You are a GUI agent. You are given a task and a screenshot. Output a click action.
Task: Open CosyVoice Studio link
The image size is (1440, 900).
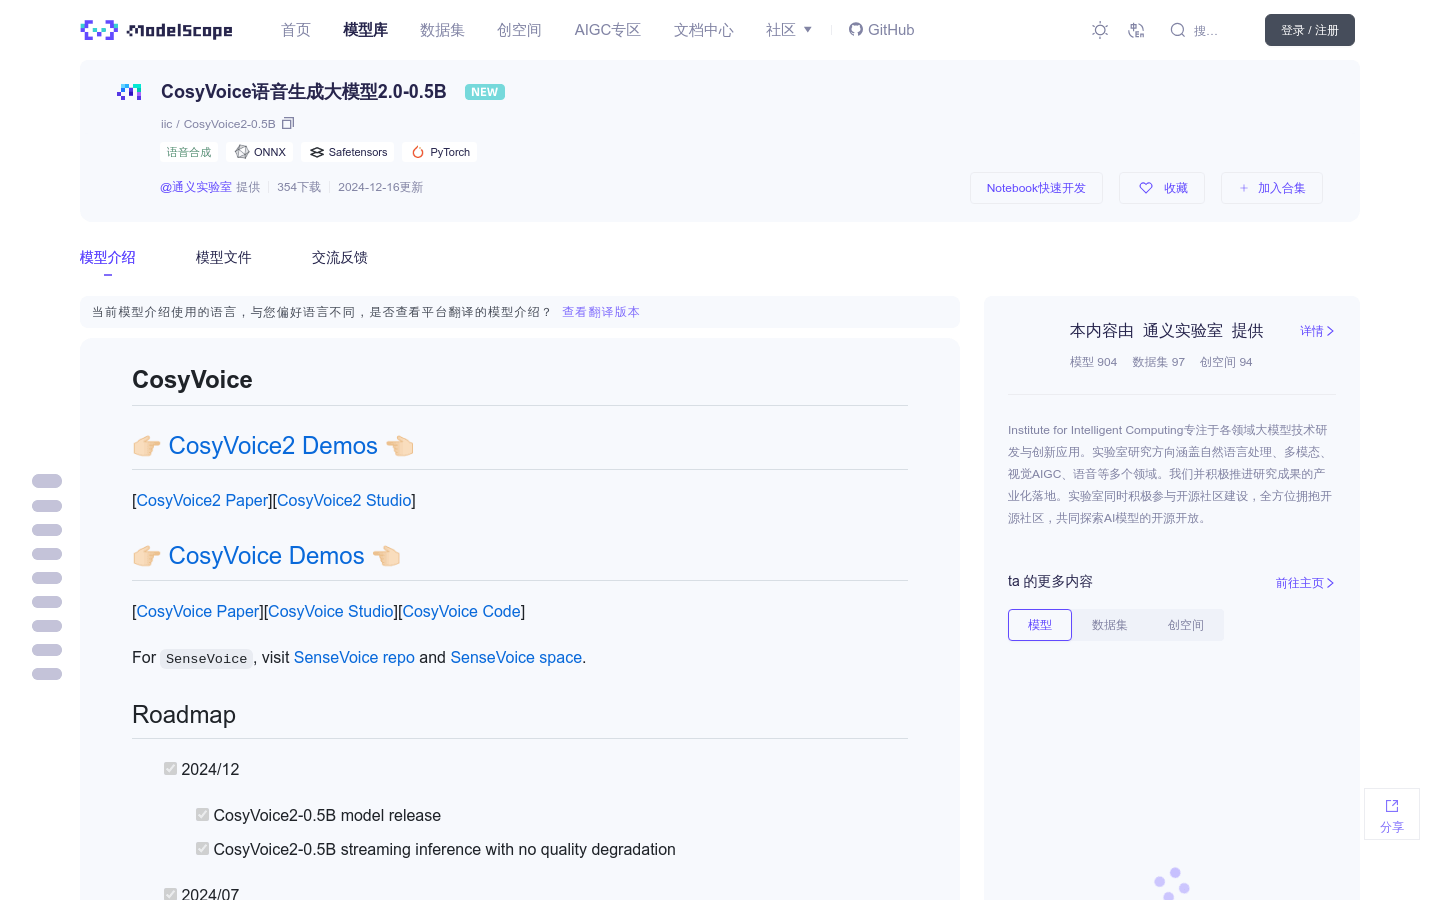click(x=331, y=611)
